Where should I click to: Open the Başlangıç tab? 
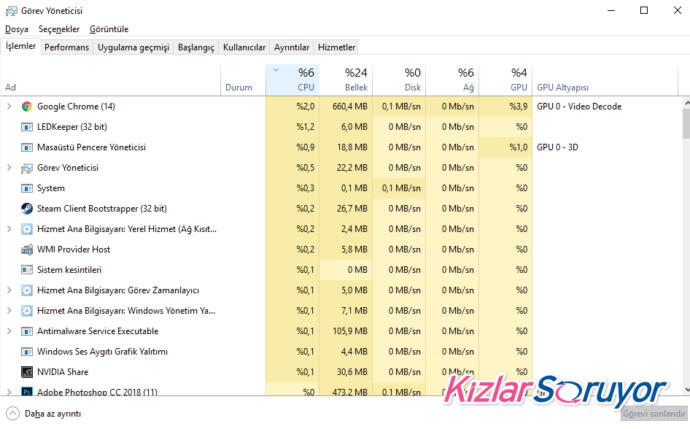coord(196,48)
